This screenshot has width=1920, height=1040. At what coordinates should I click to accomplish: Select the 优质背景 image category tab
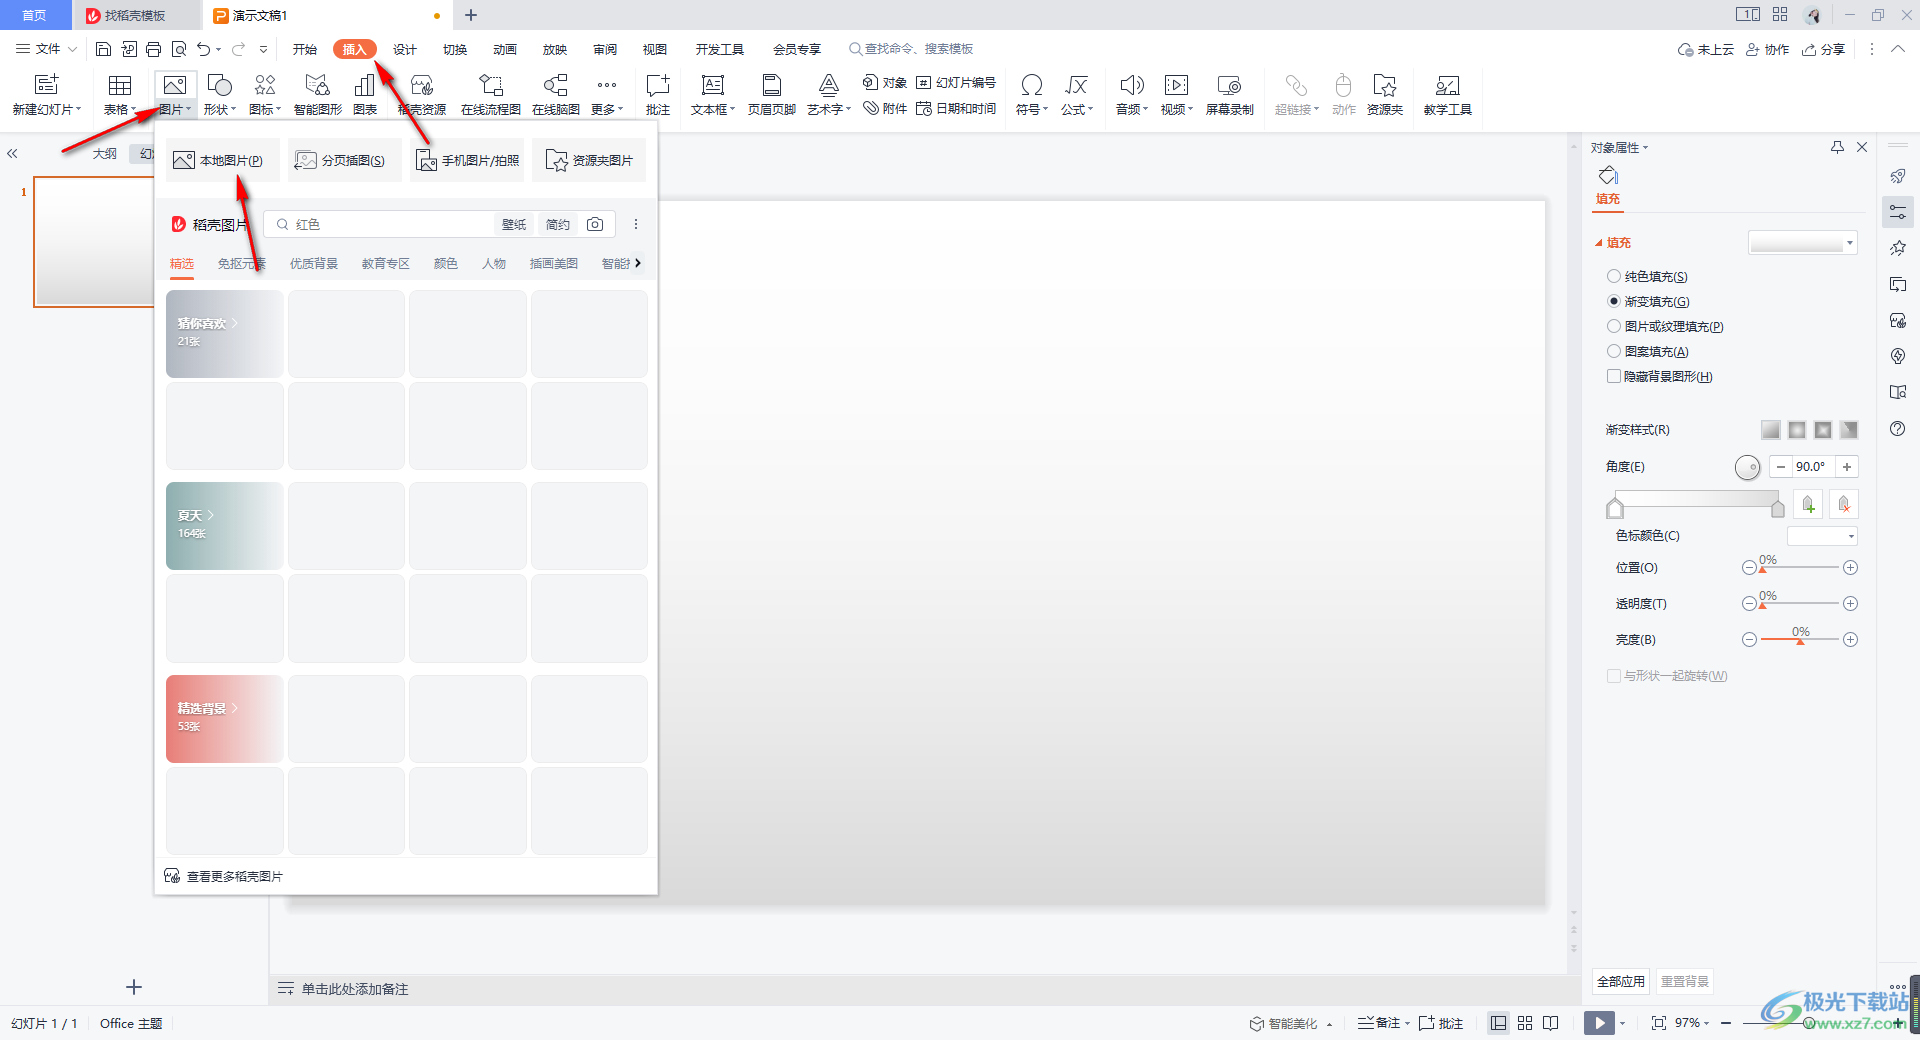click(314, 264)
